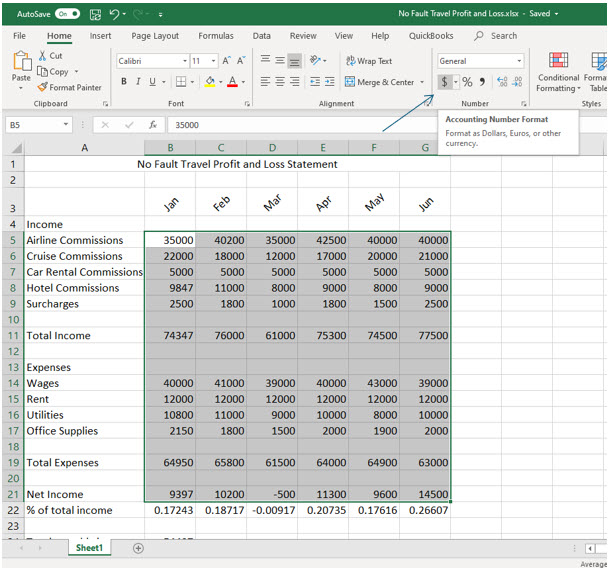Apply Underline formatting
The image size is (610, 570).
click(152, 81)
